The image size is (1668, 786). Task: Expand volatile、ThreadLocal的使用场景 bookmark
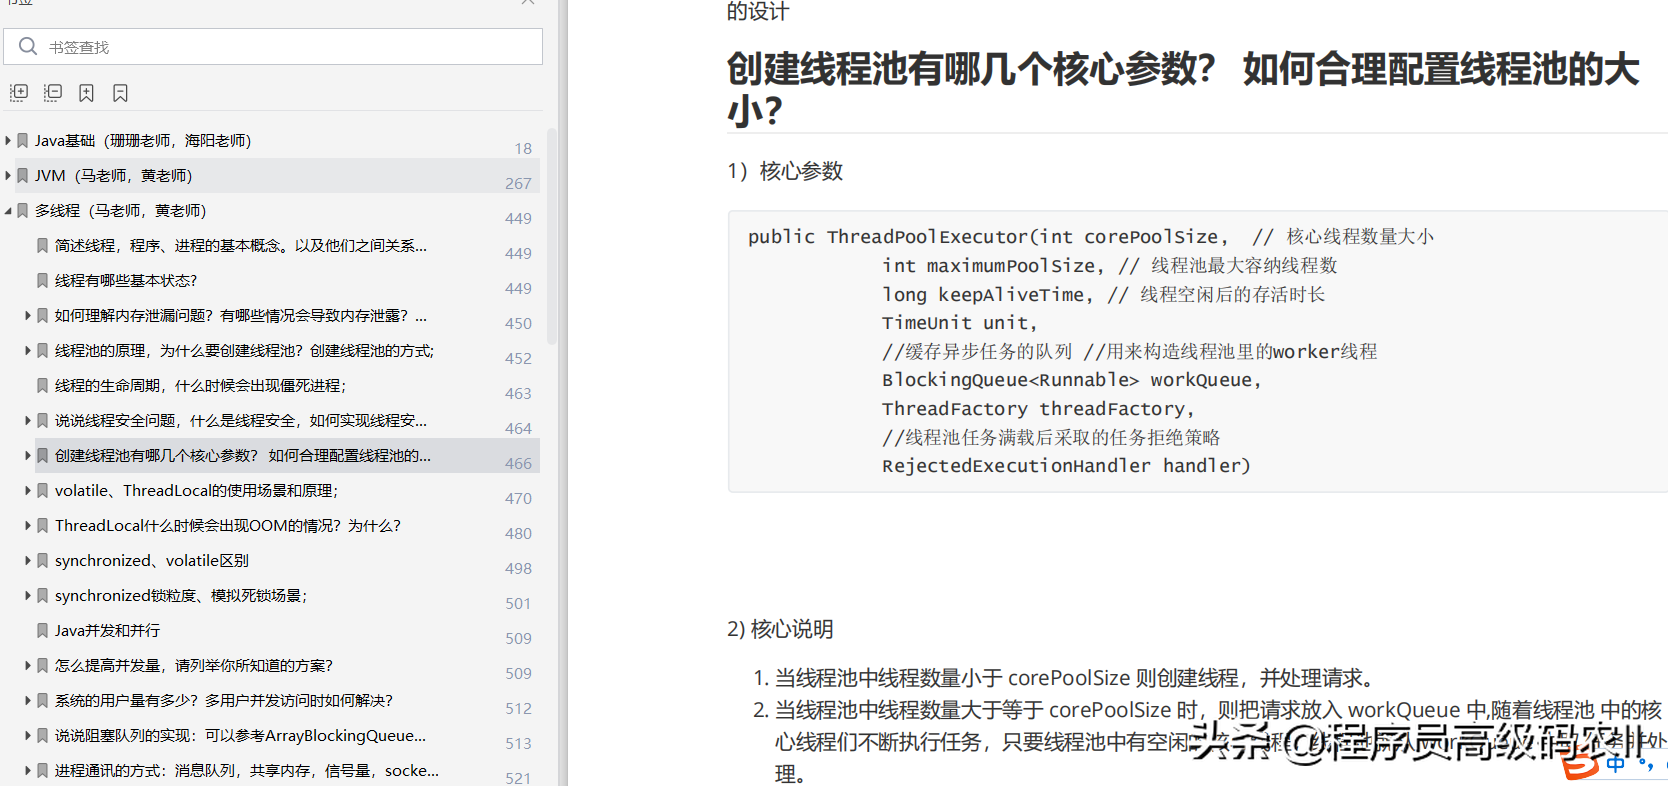coord(28,491)
